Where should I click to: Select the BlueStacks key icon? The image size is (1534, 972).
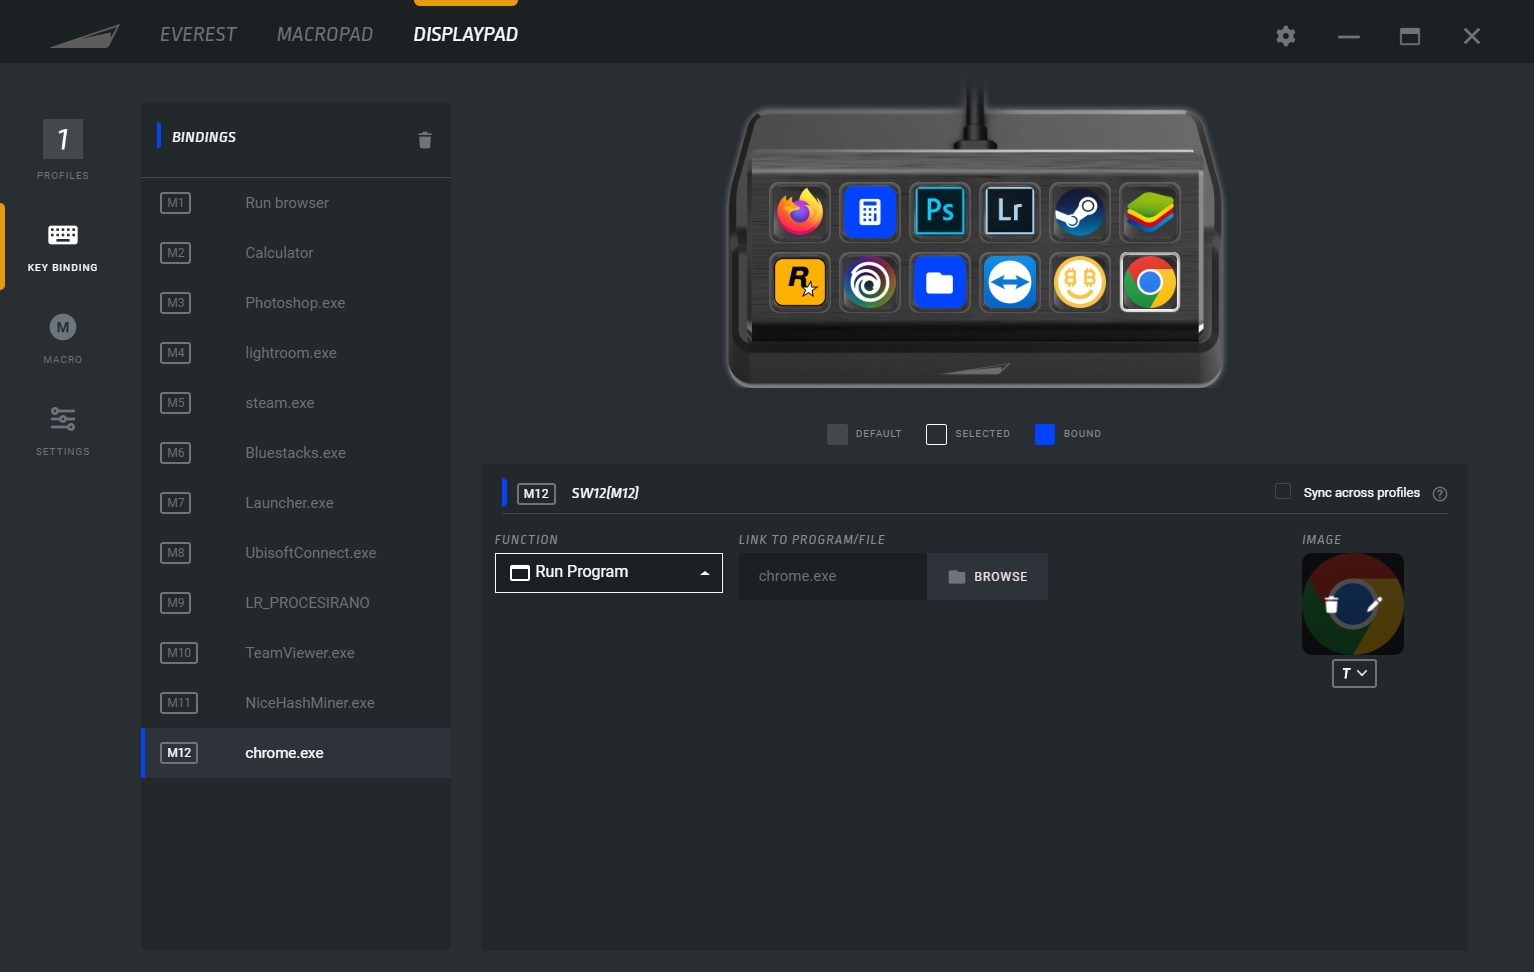pyautogui.click(x=1150, y=212)
